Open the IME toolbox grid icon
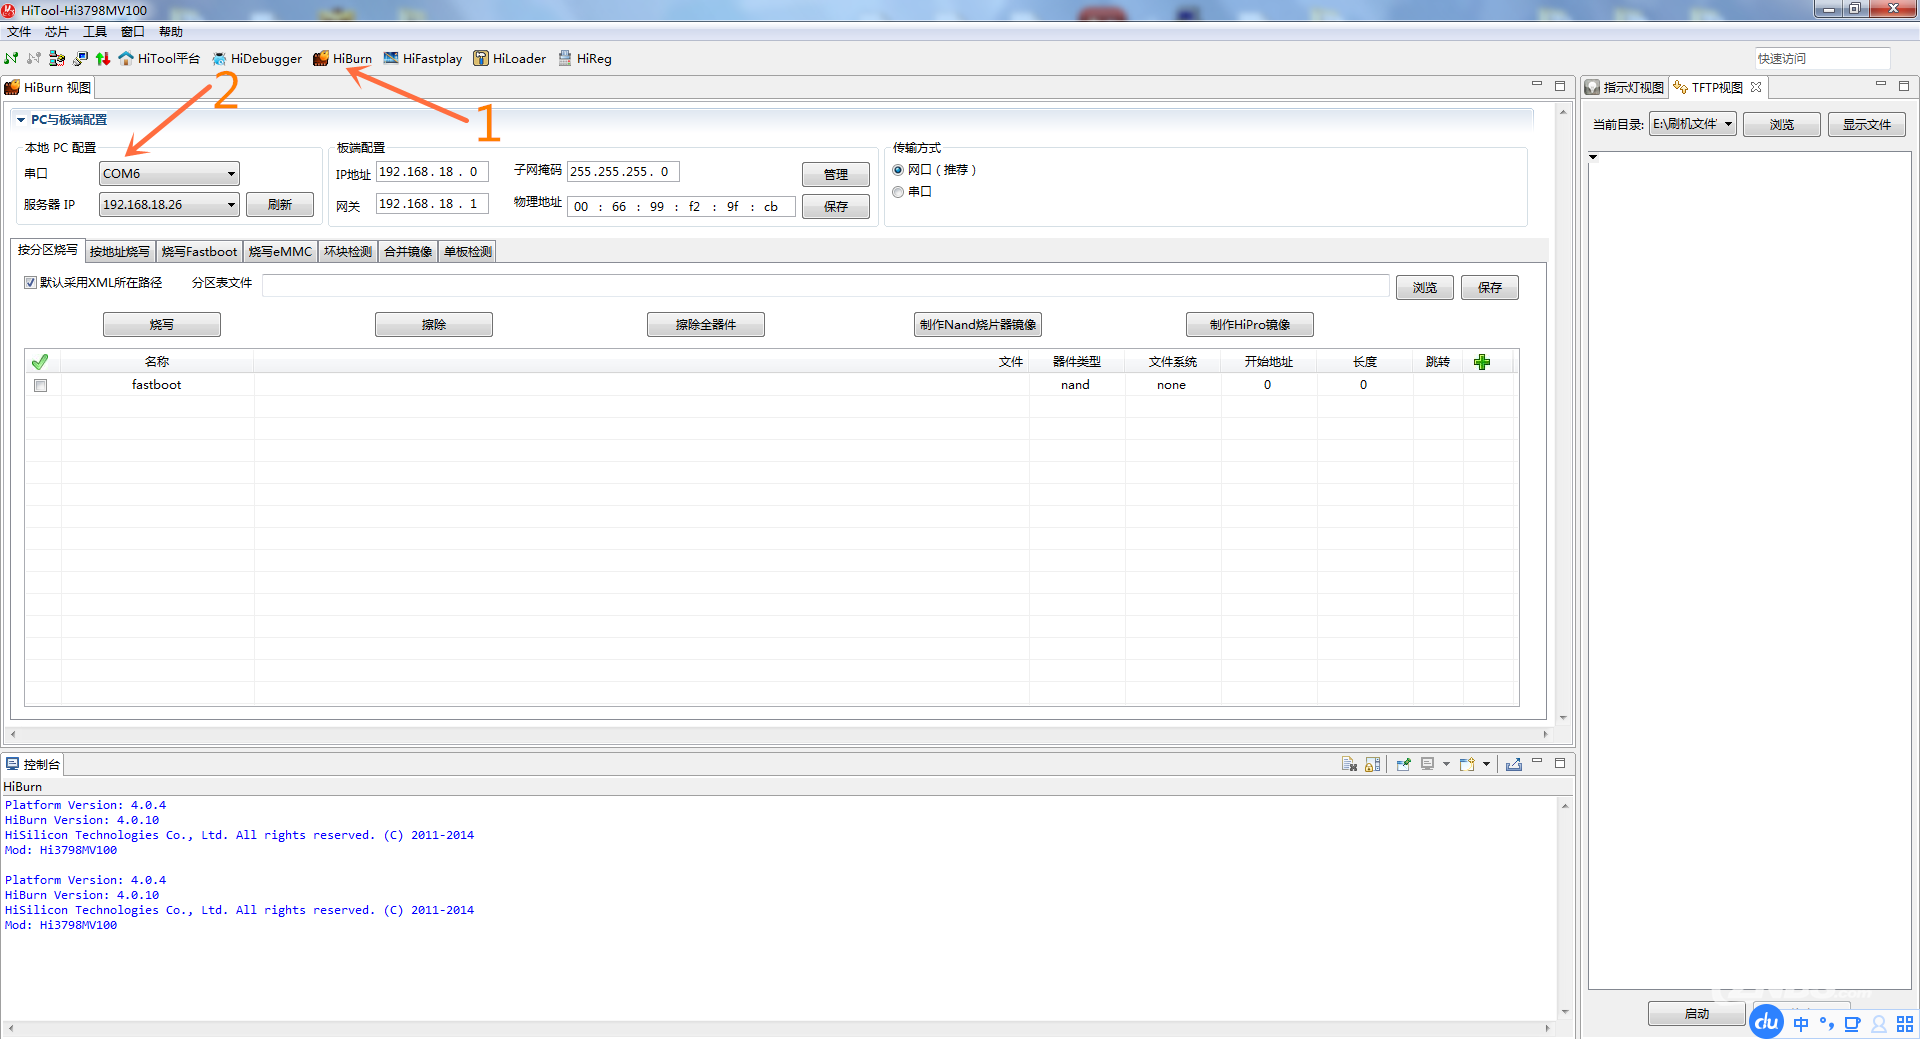 pyautogui.click(x=1905, y=1024)
